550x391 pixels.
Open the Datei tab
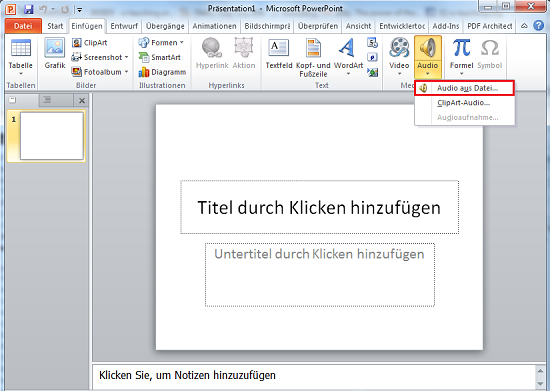[x=23, y=26]
